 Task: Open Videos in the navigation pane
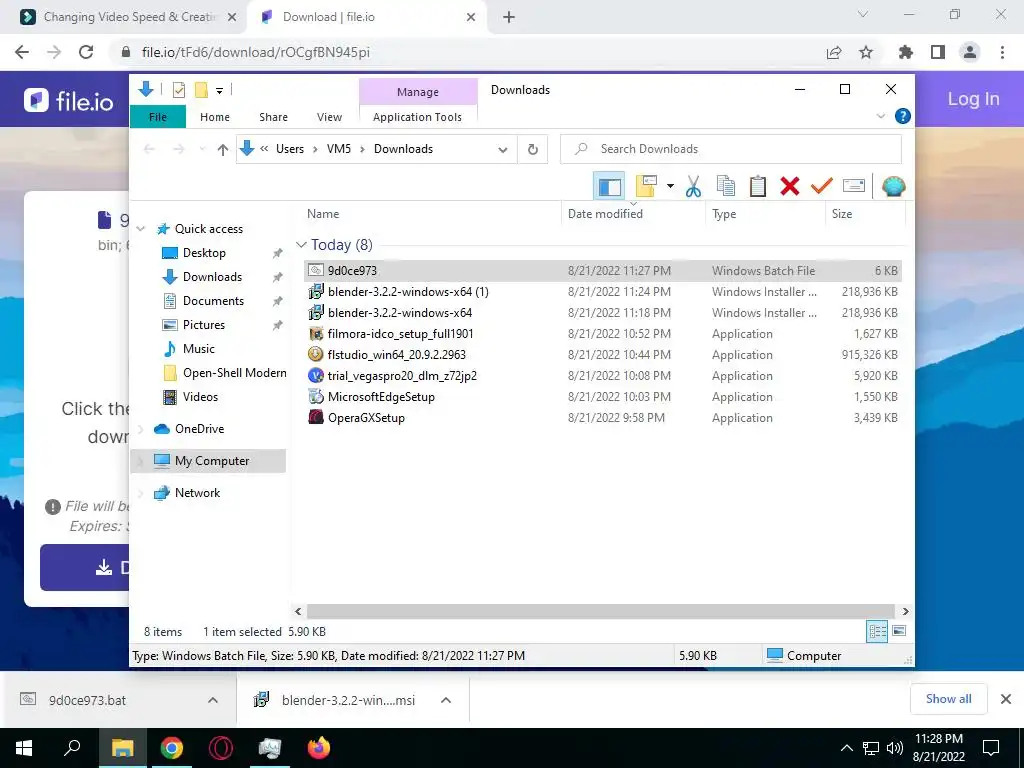tap(200, 397)
